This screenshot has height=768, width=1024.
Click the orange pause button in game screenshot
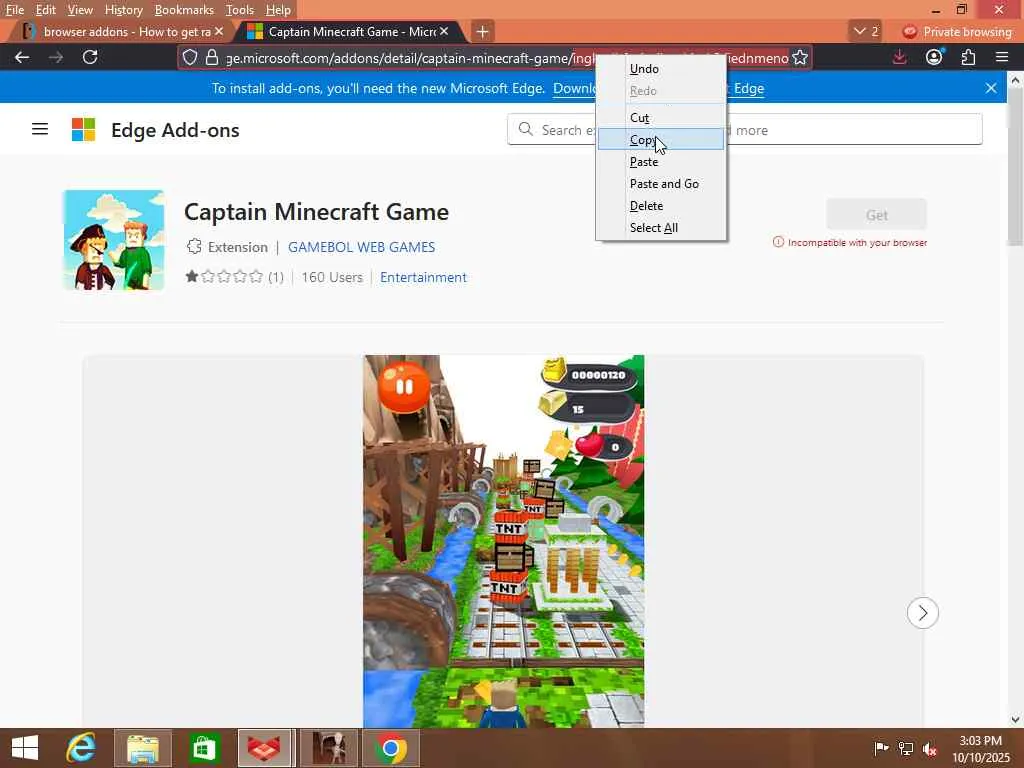(x=404, y=387)
